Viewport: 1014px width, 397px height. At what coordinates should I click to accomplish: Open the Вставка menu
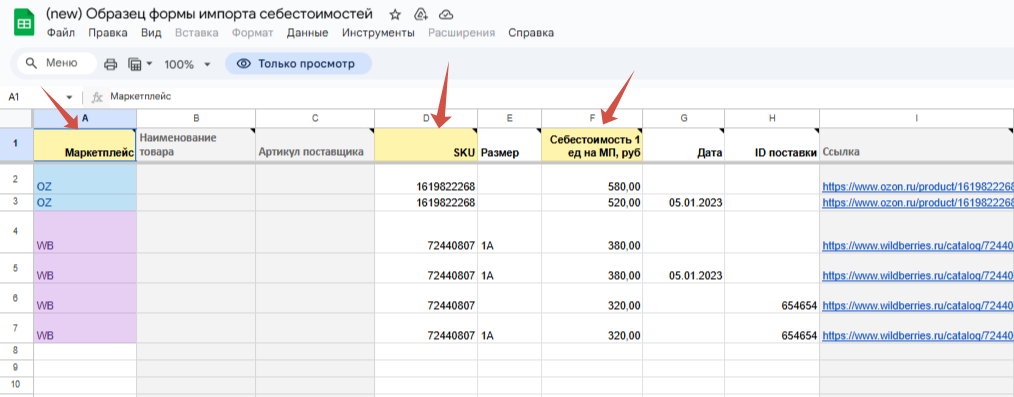point(197,33)
